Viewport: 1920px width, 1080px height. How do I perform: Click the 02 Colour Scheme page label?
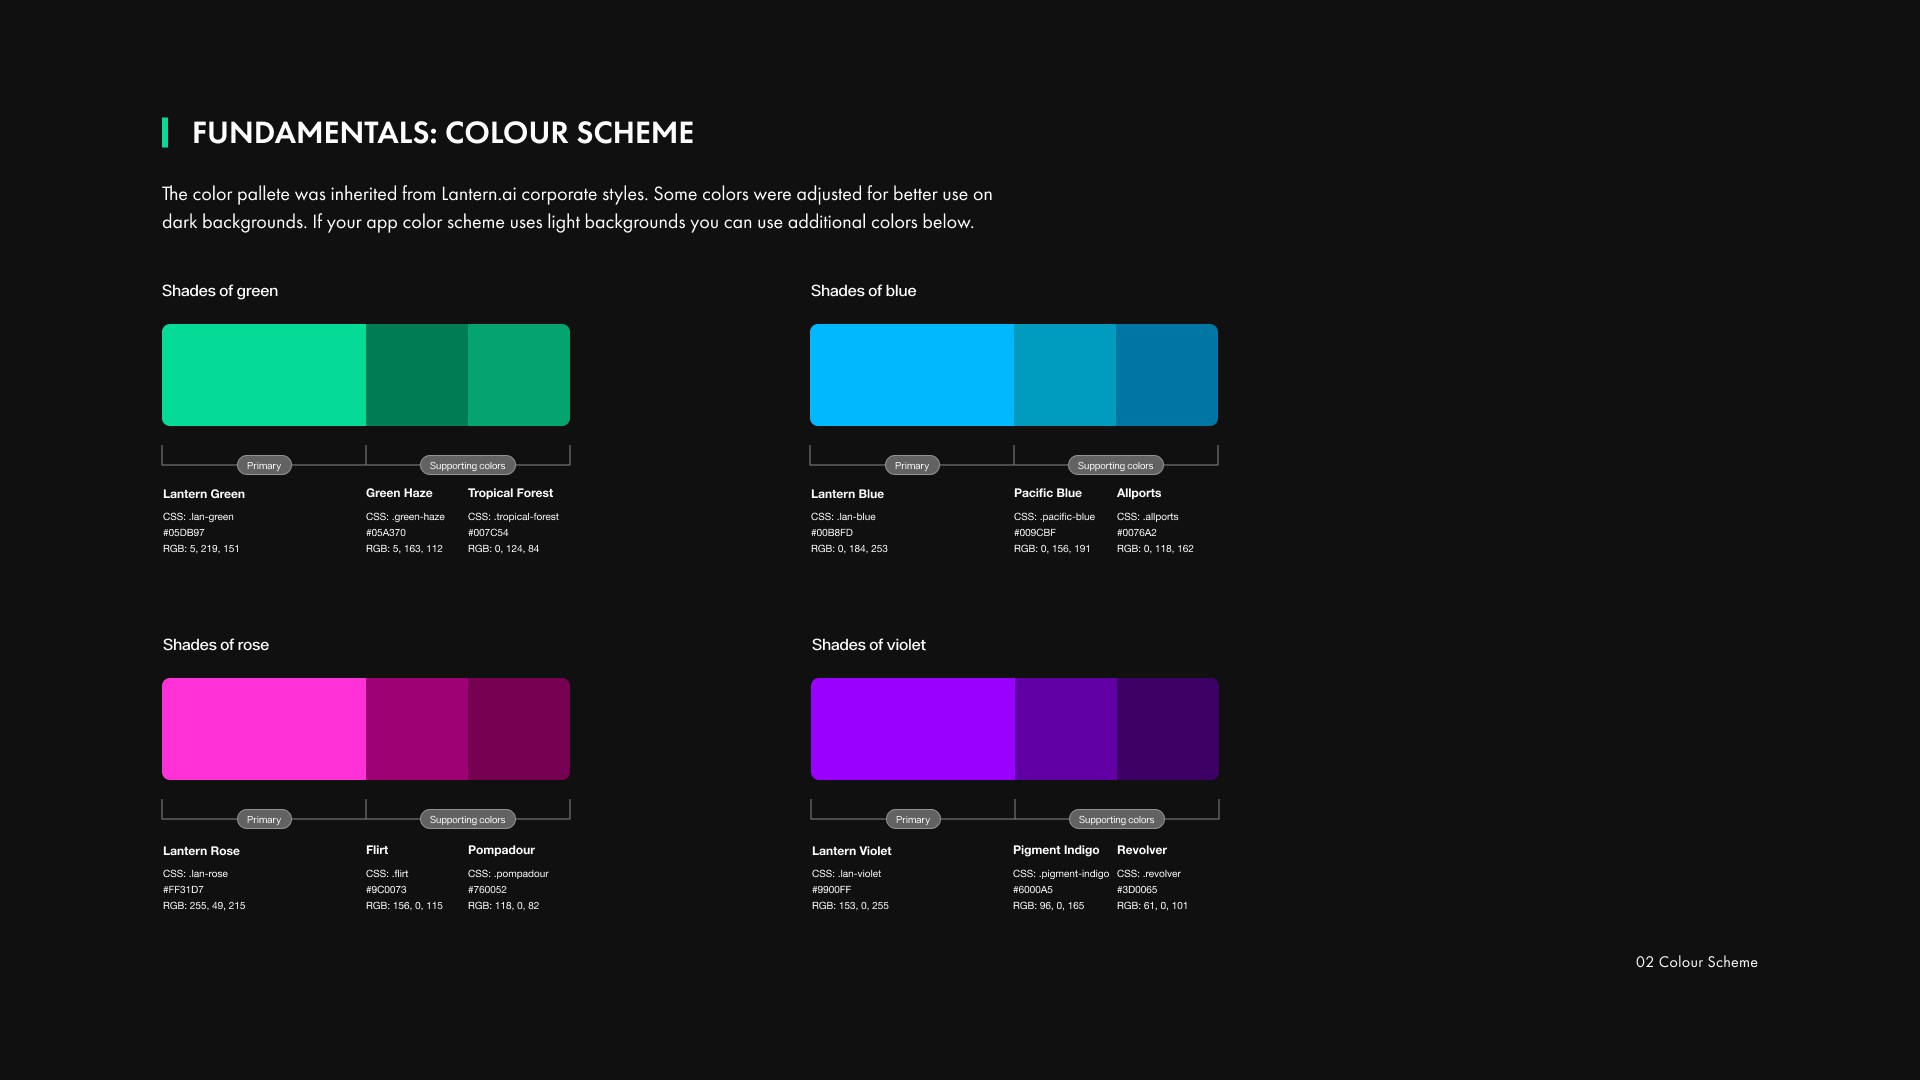[1696, 962]
